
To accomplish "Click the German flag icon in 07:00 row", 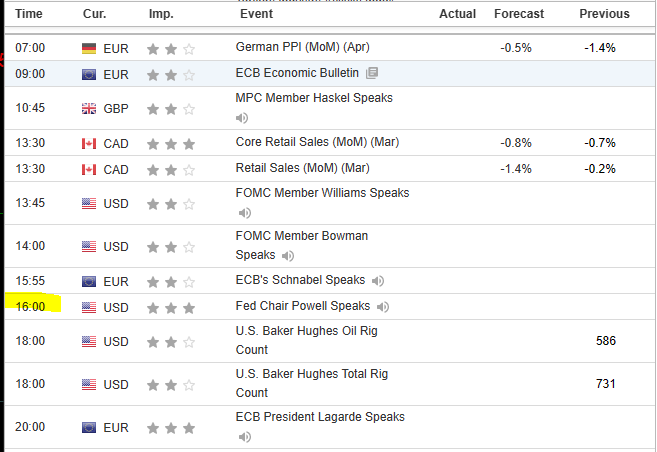I will (89, 48).
